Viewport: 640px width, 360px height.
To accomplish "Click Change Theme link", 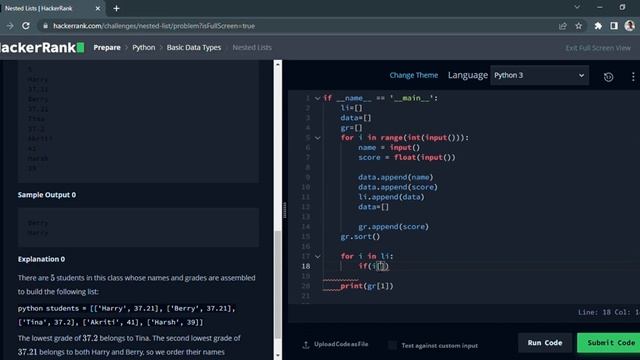I will [x=413, y=75].
